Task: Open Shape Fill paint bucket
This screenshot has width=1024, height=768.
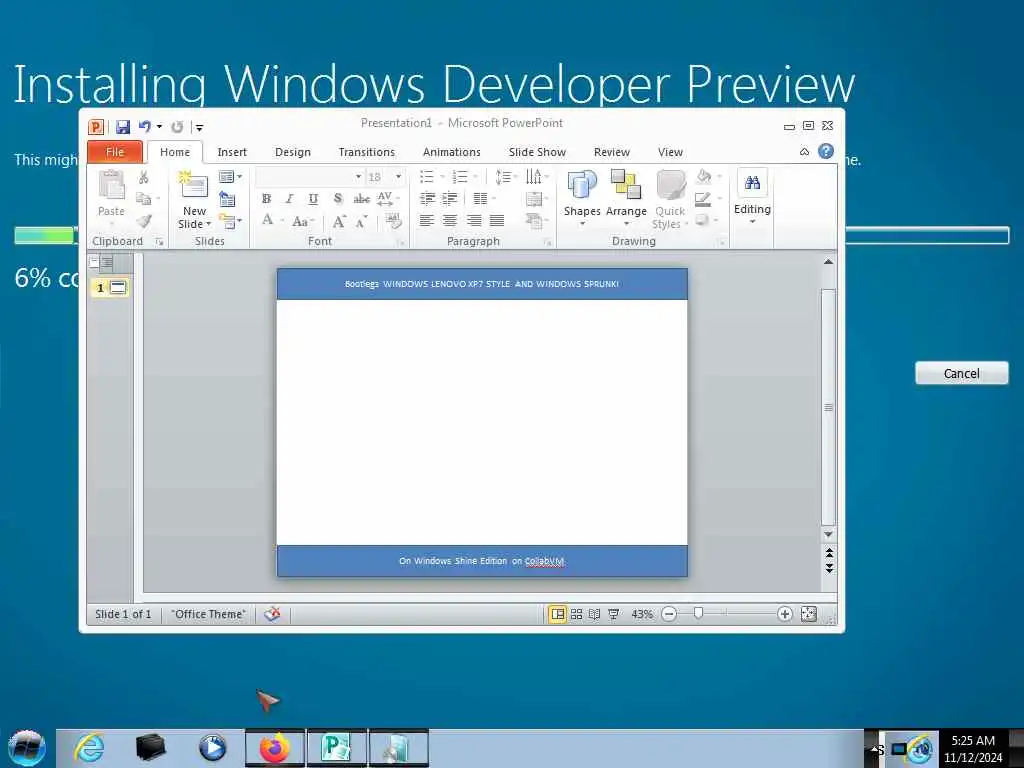Action: coord(704,176)
